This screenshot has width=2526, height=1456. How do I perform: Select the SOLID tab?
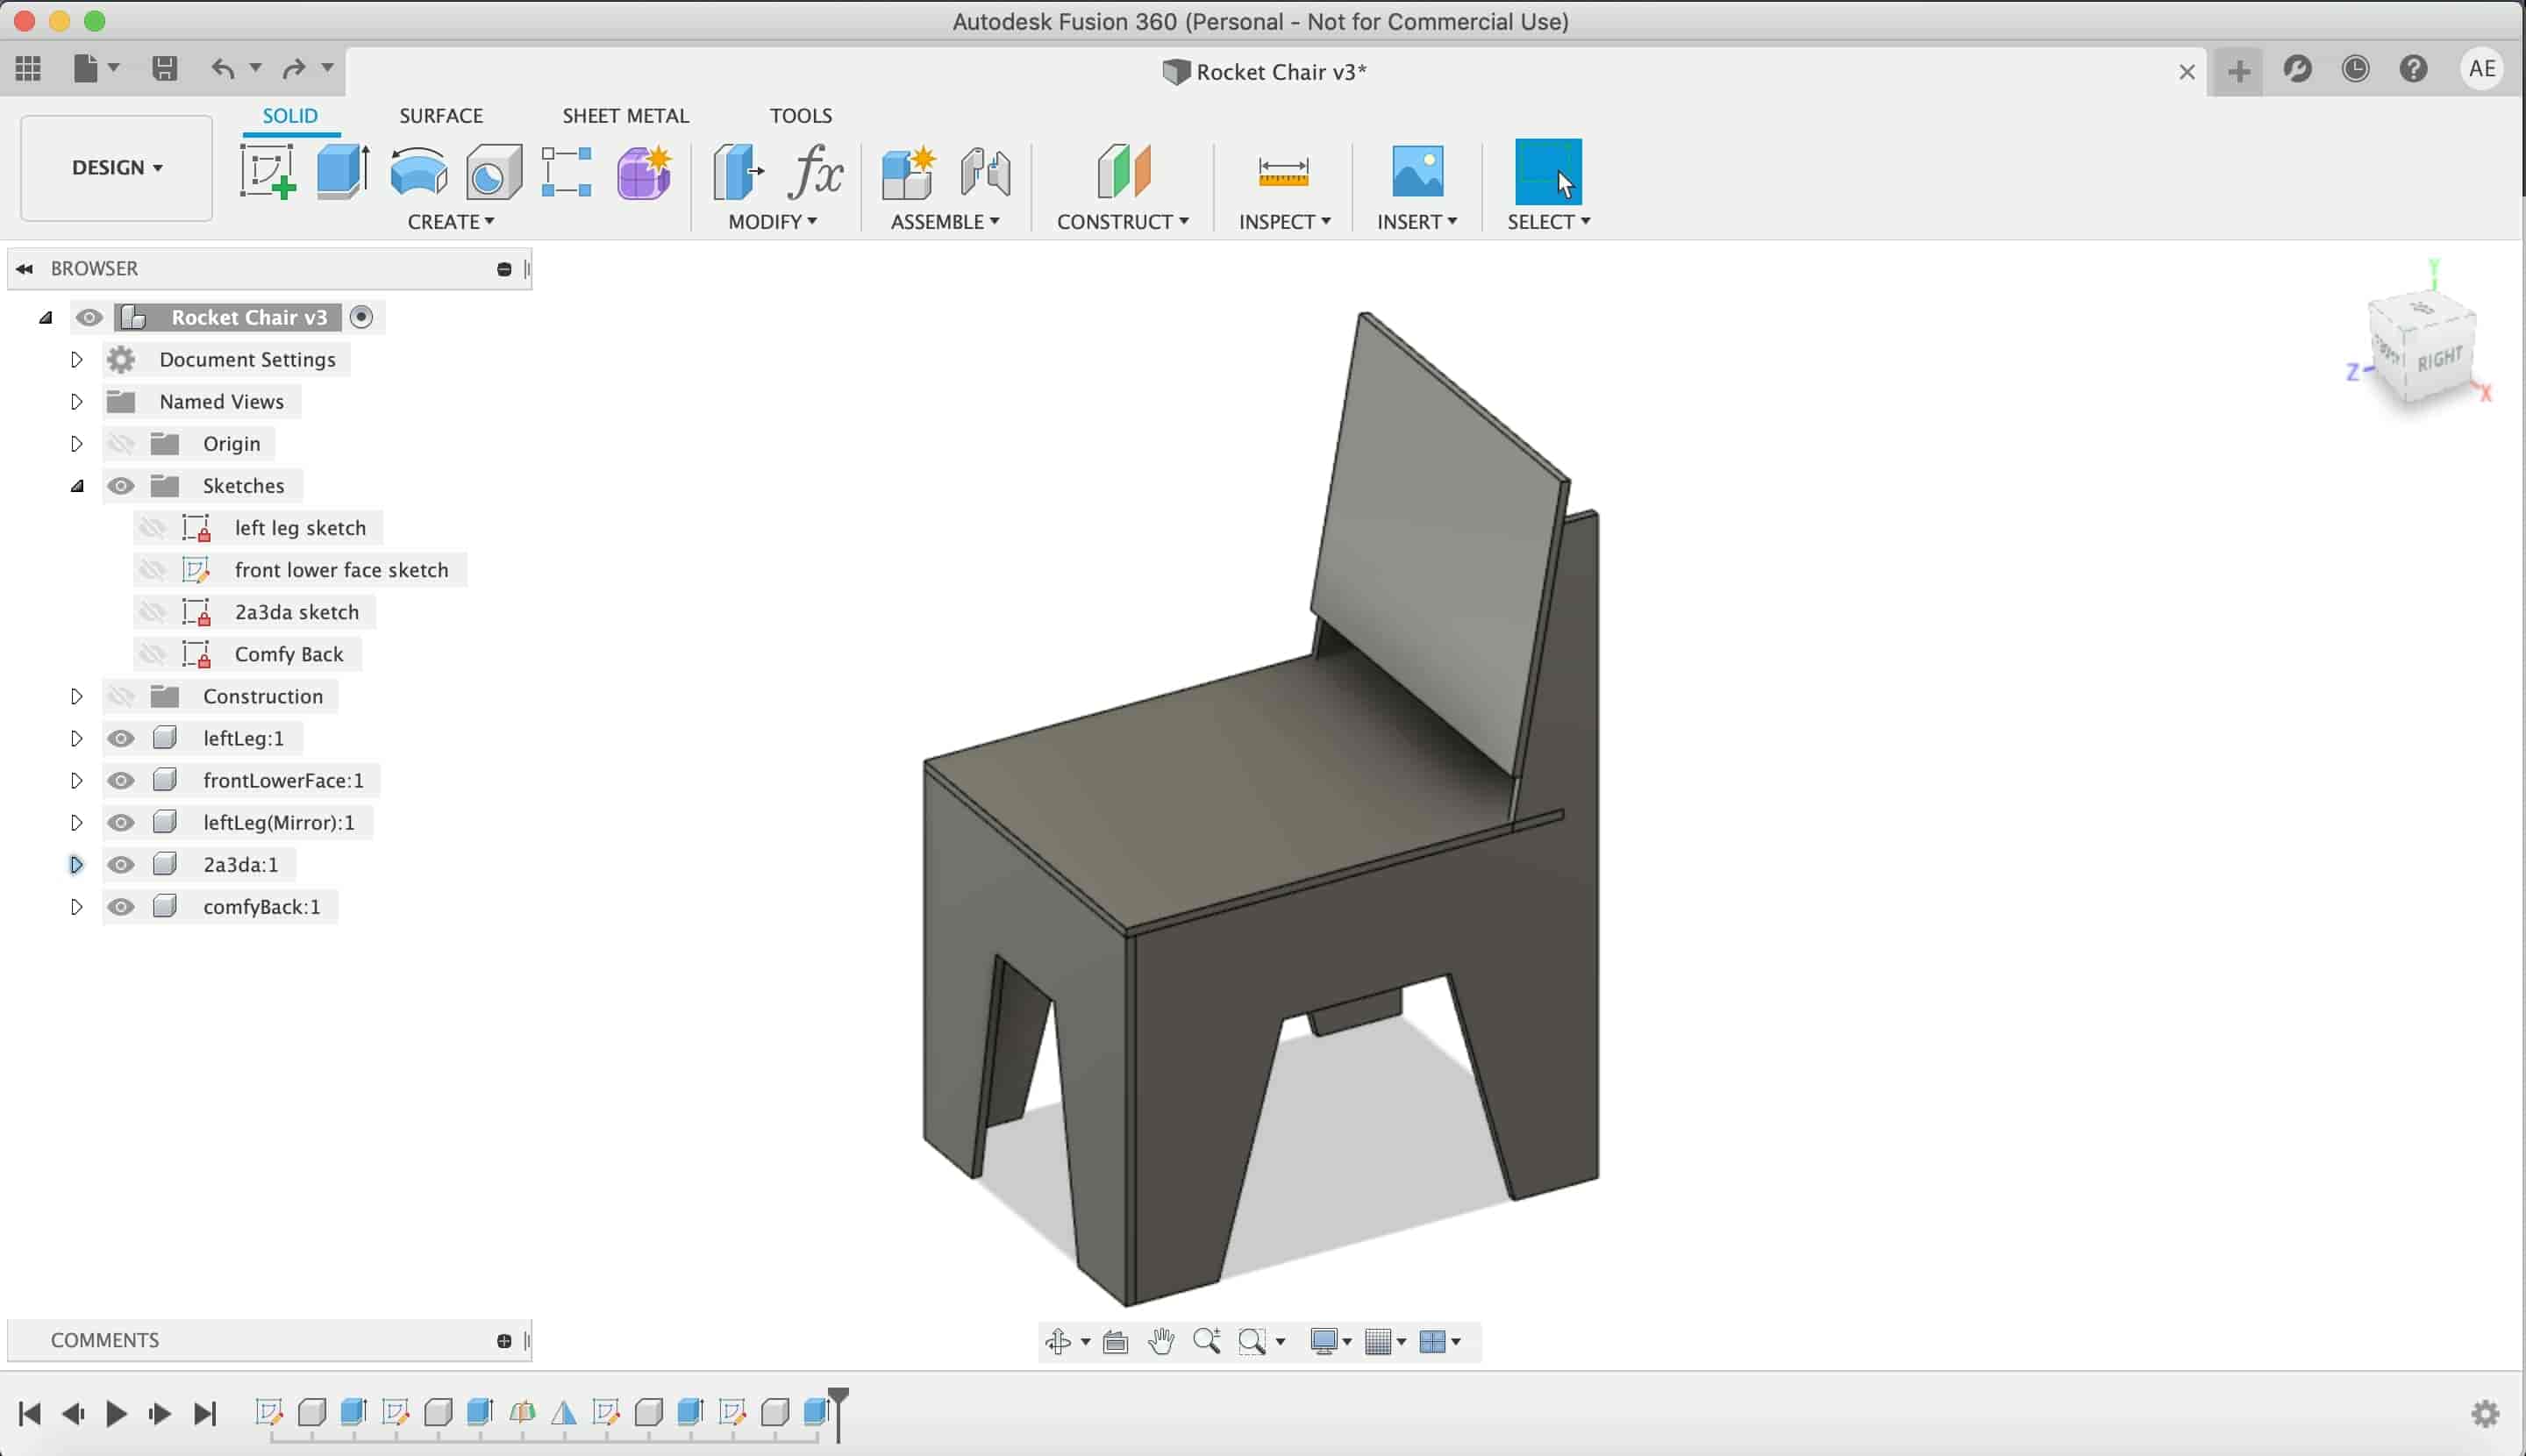(290, 116)
